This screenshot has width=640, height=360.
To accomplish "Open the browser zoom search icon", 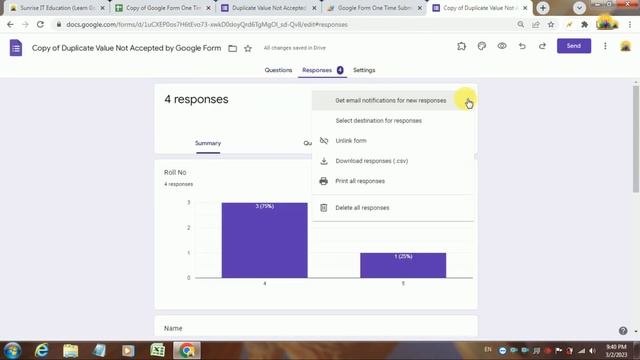I will 520,24.
